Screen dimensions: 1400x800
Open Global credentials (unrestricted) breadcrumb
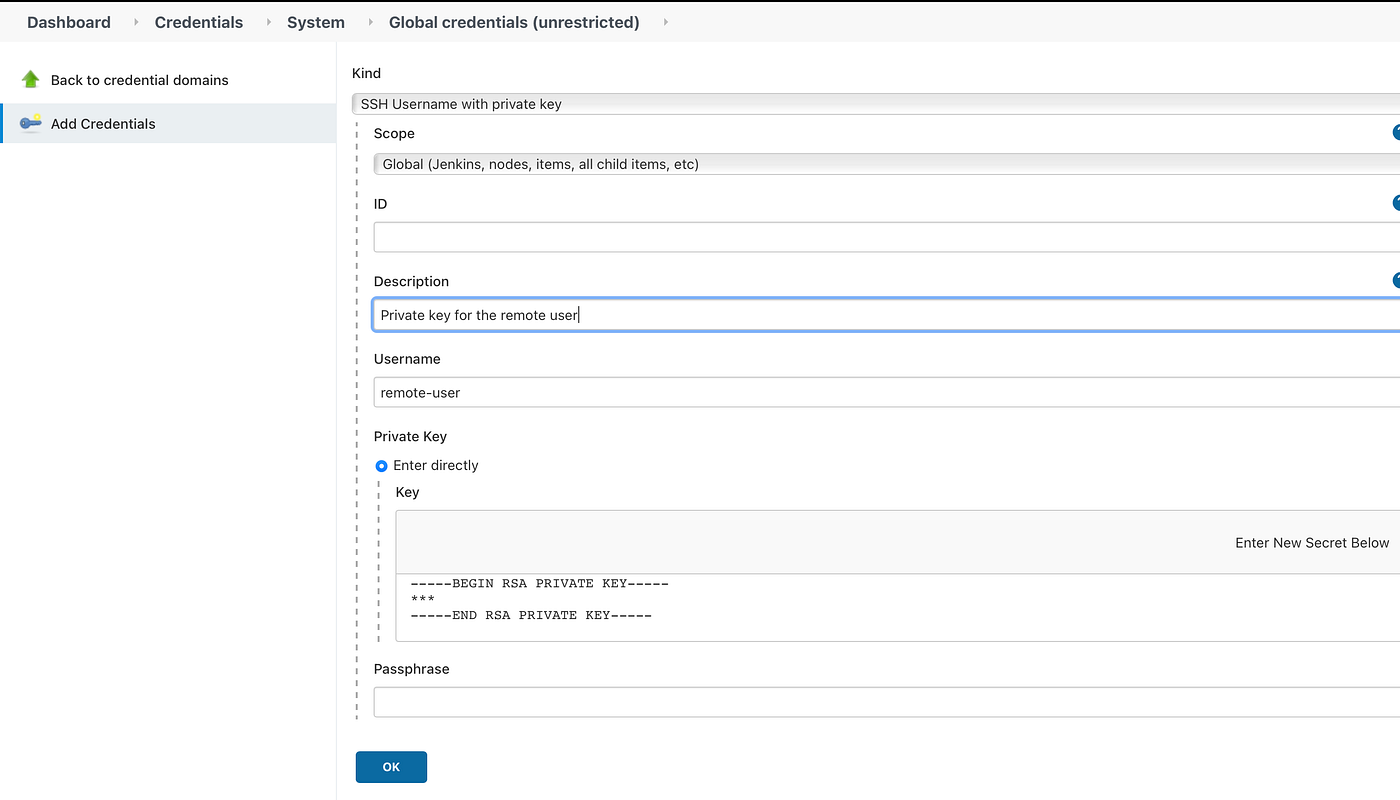click(514, 22)
